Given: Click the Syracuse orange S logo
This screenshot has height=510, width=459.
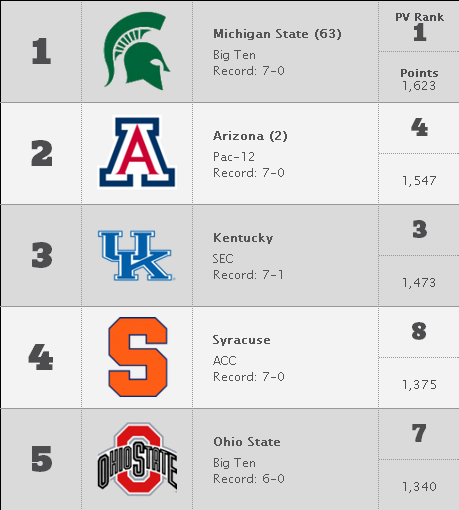Looking at the screenshot, I should (138, 357).
